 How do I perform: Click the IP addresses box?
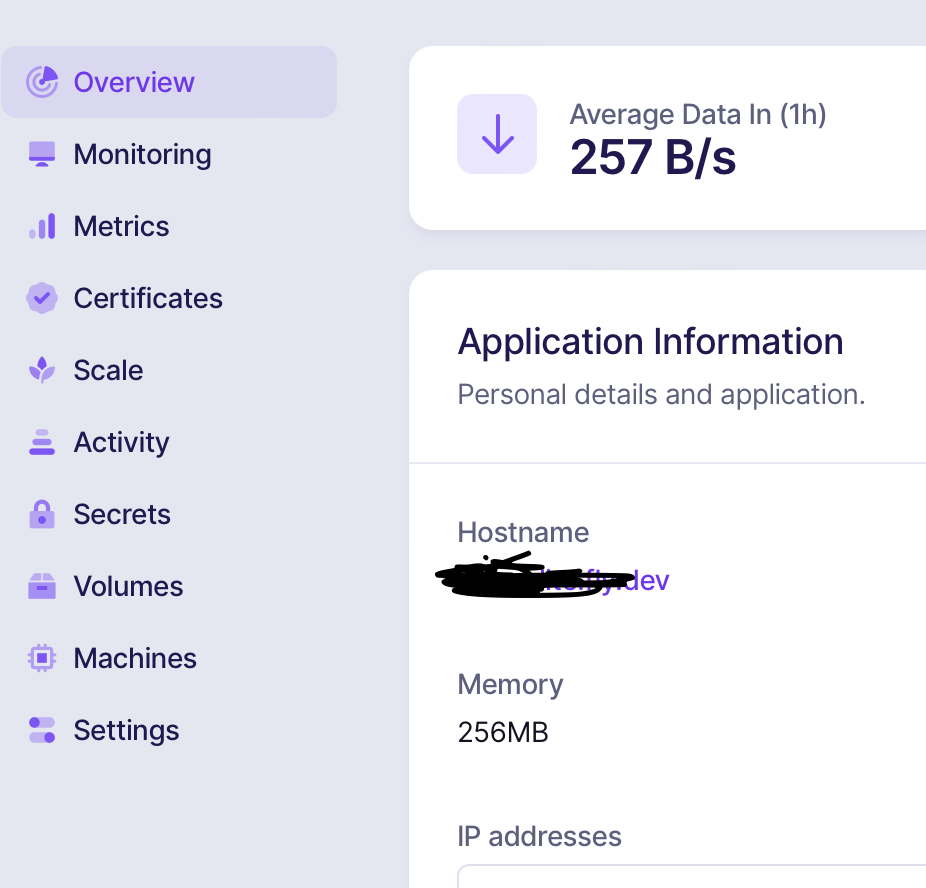[x=692, y=876]
